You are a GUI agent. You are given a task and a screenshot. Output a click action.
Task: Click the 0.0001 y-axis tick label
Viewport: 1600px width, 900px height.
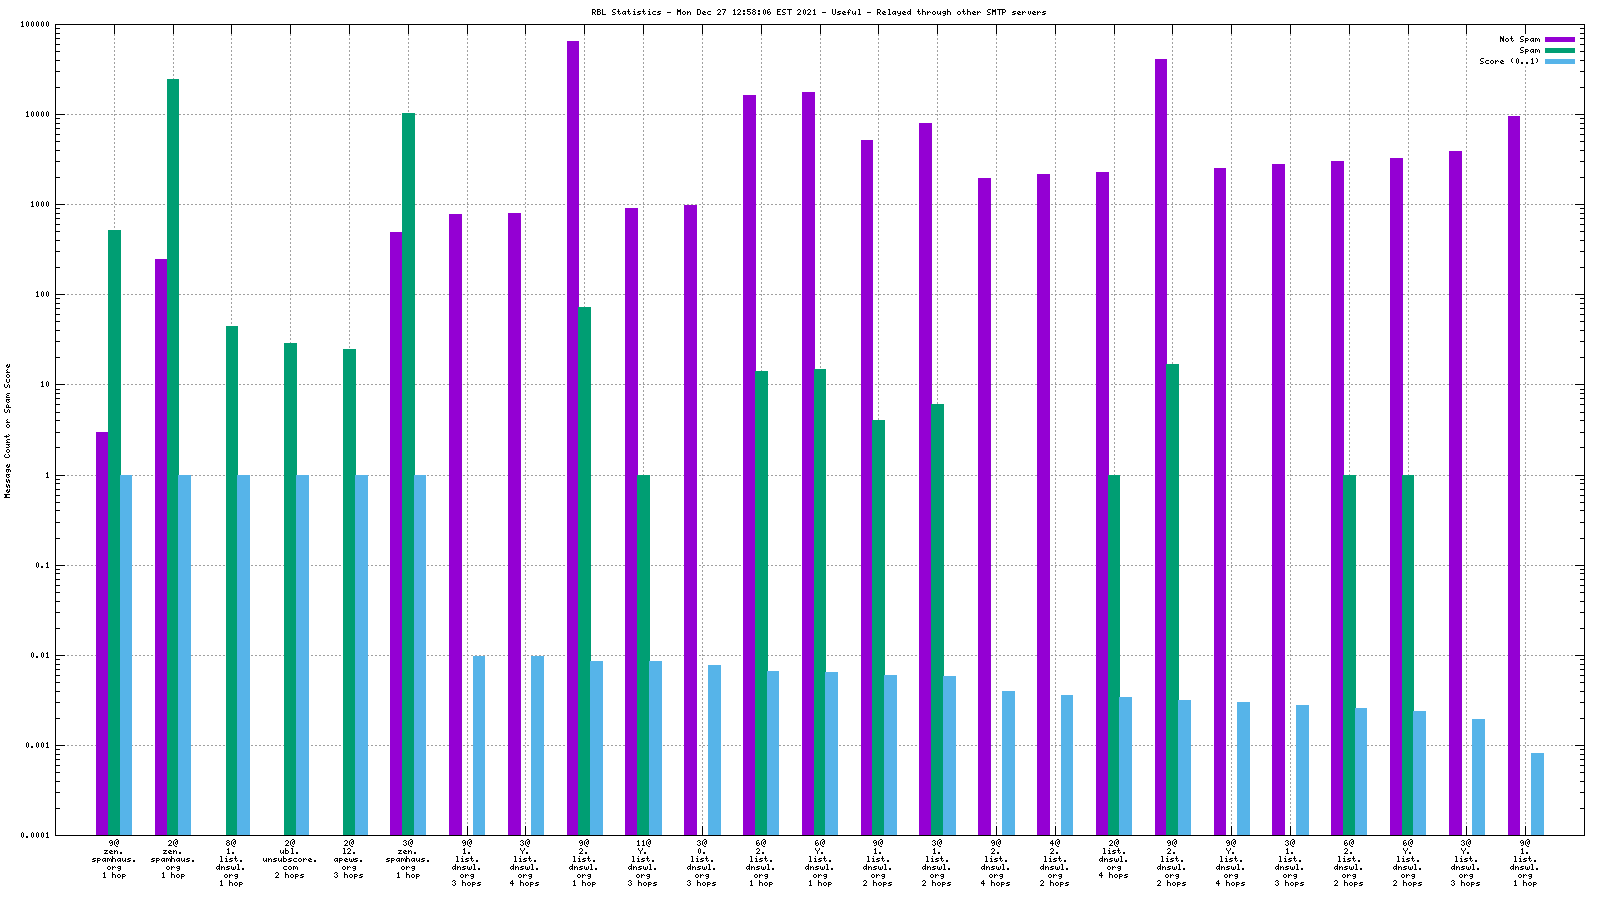point(37,836)
